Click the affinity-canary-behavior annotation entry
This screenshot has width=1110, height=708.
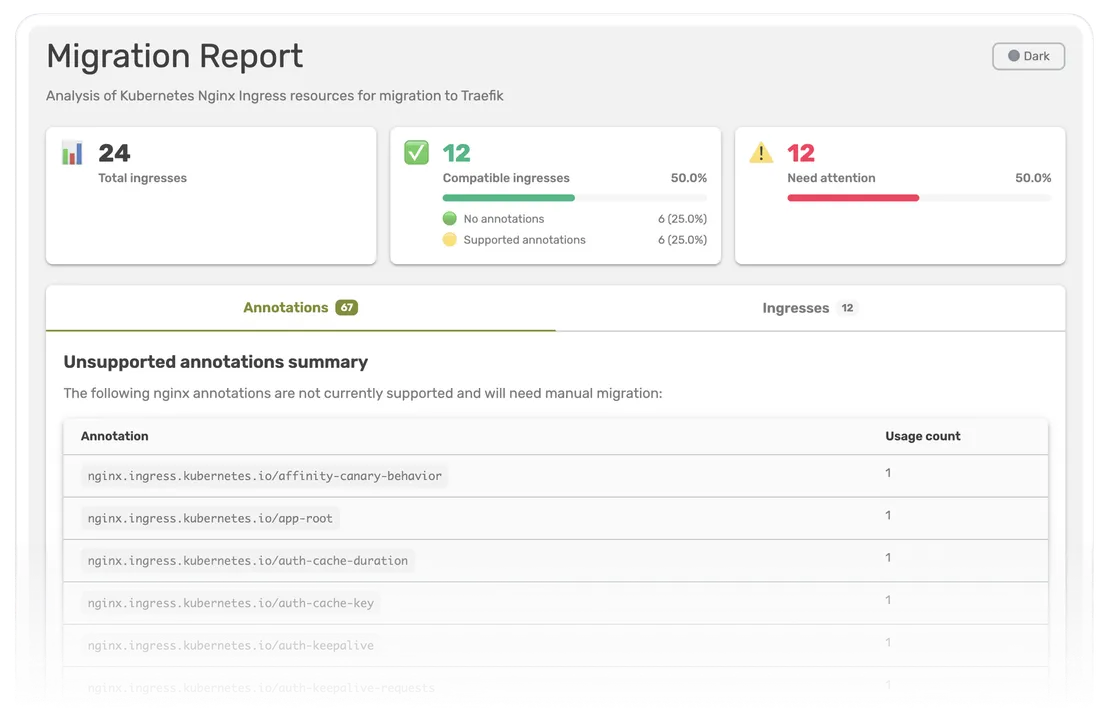point(265,476)
